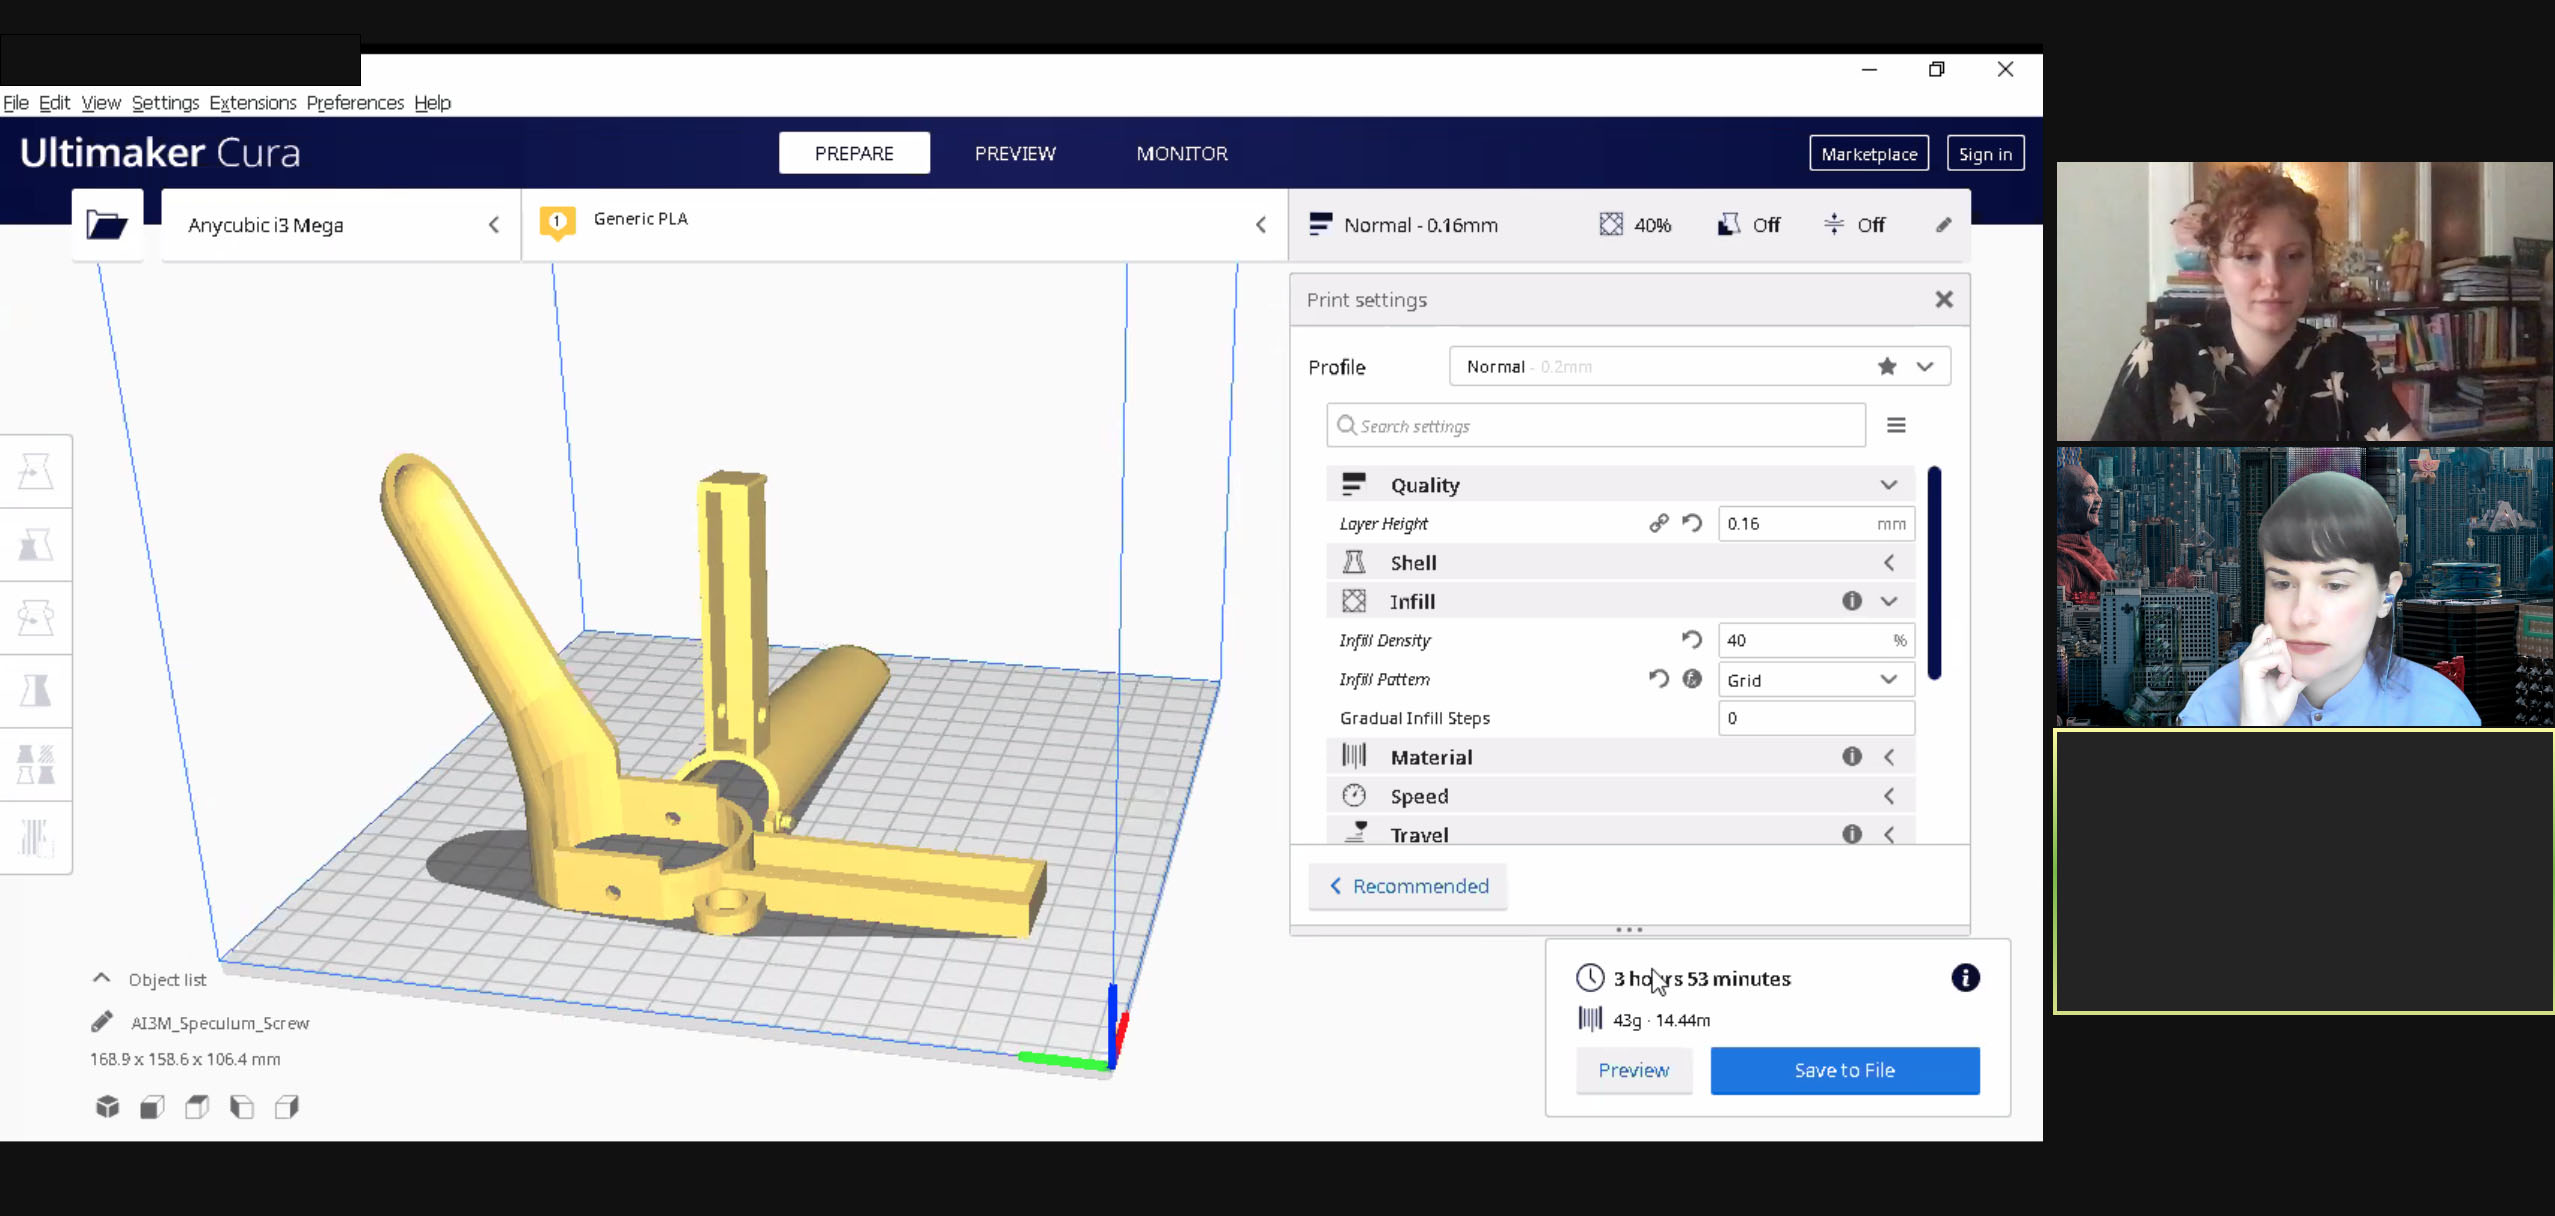Expand the Shell settings section
Viewport: 2555px width, 1216px height.
click(1620, 562)
